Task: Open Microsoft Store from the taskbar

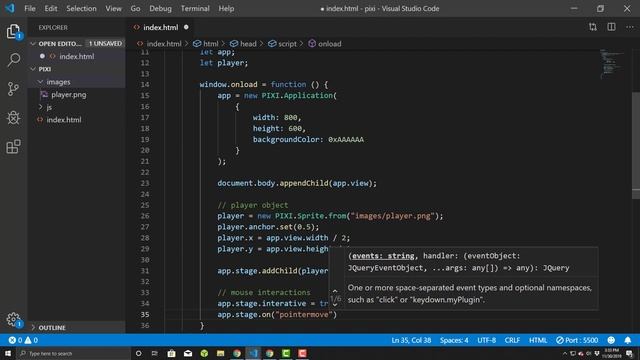Action: [x=171, y=353]
